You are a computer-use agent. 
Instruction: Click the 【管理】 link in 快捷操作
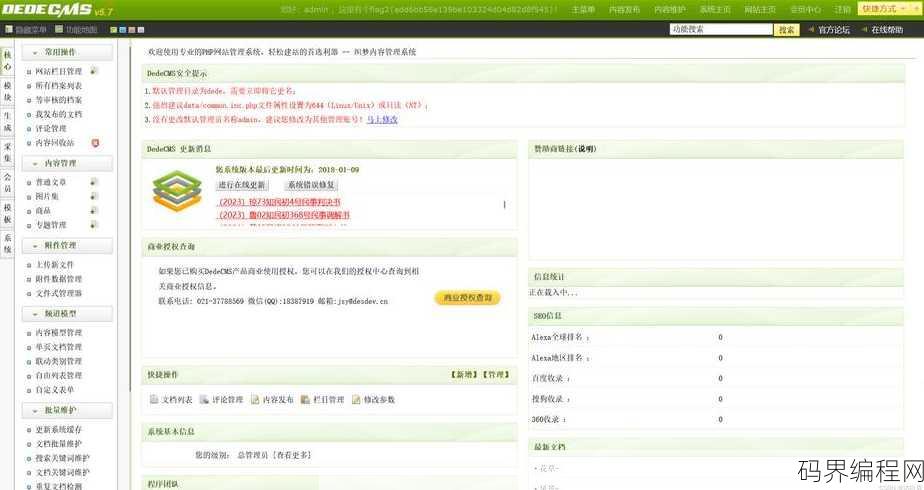pyautogui.click(x=496, y=375)
